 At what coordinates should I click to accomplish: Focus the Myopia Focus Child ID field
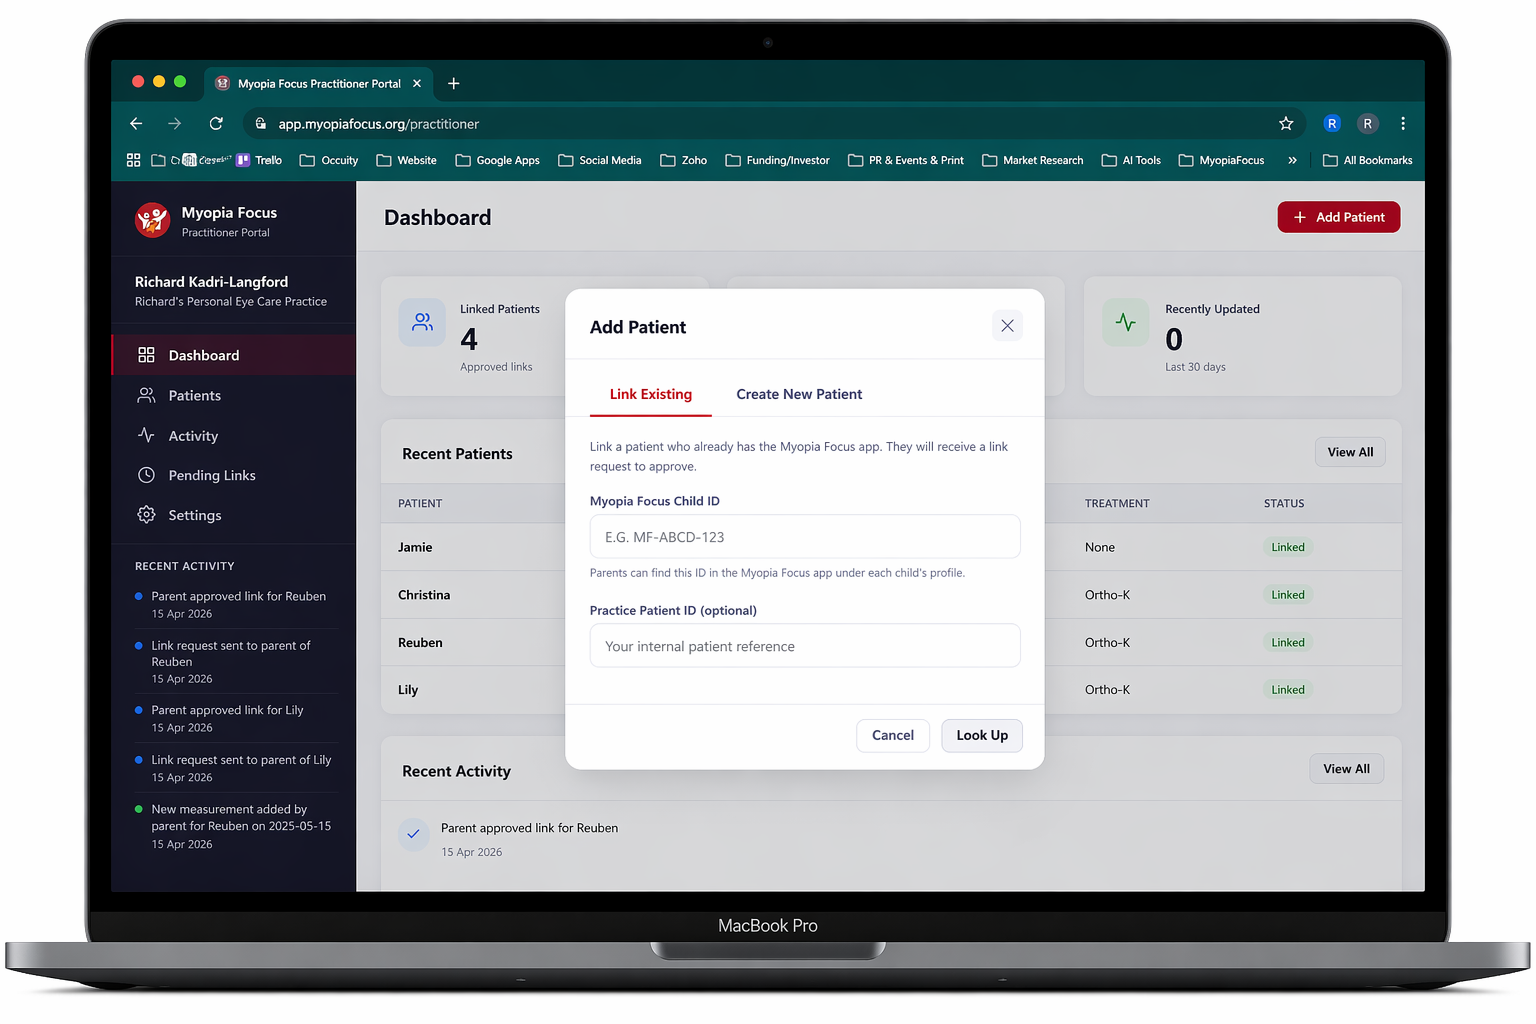pos(805,537)
